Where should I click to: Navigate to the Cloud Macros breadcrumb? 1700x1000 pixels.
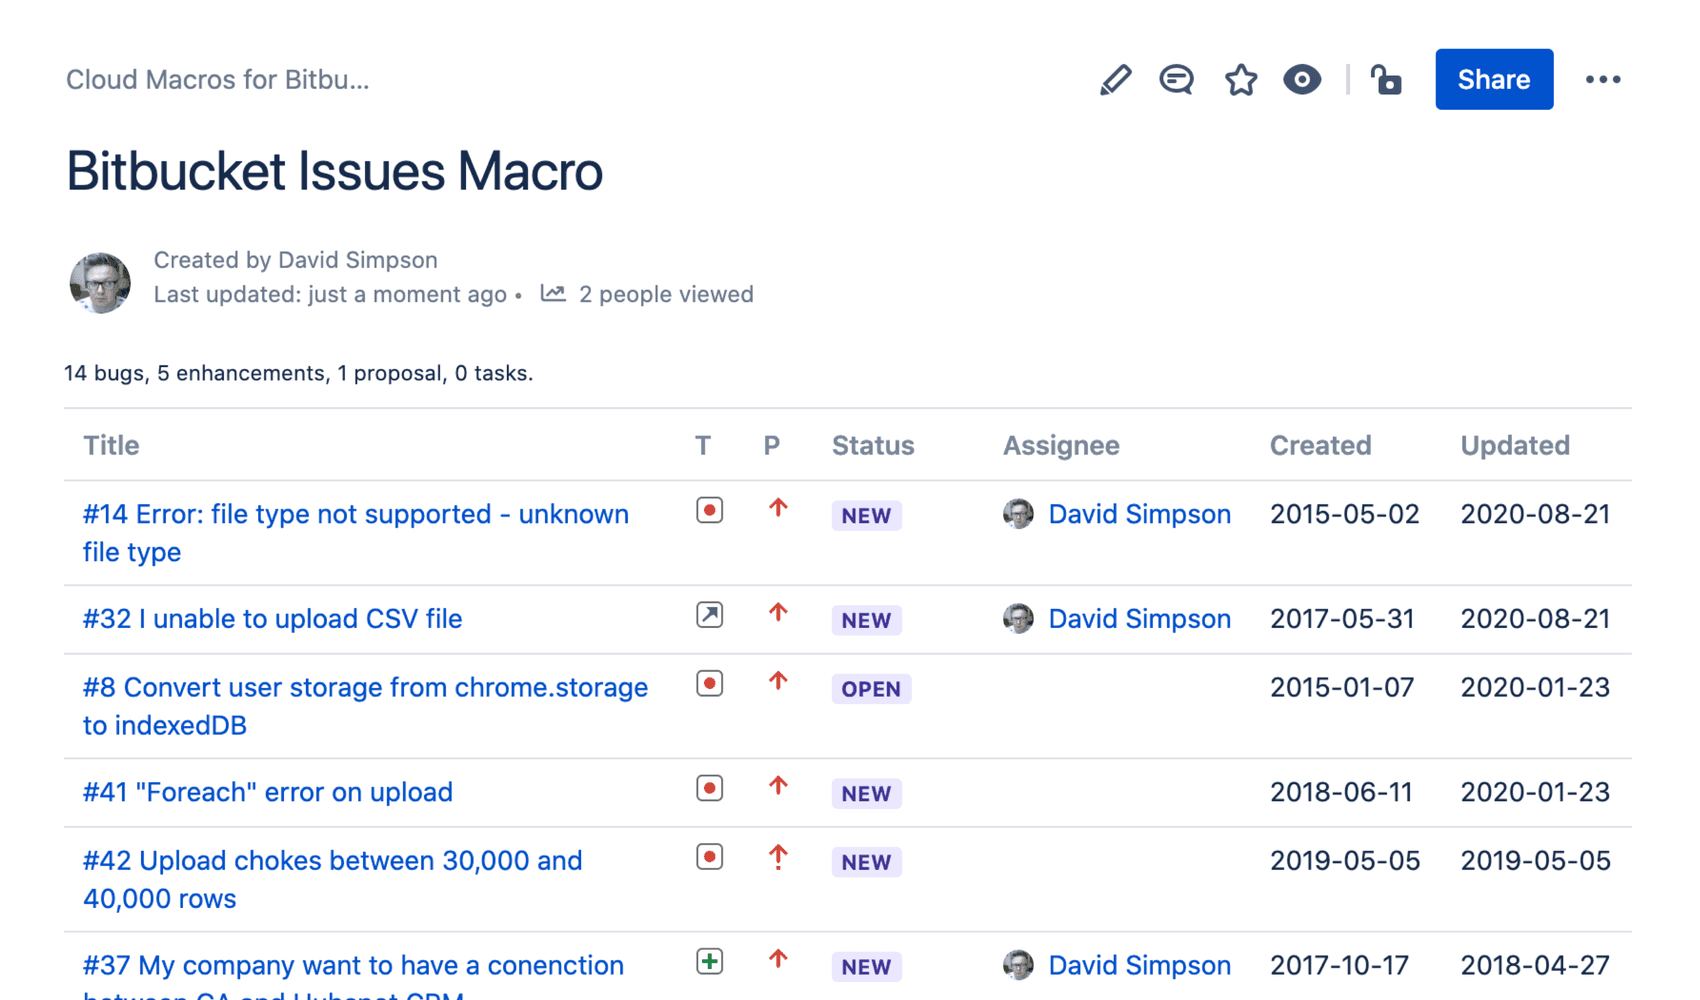coord(218,79)
